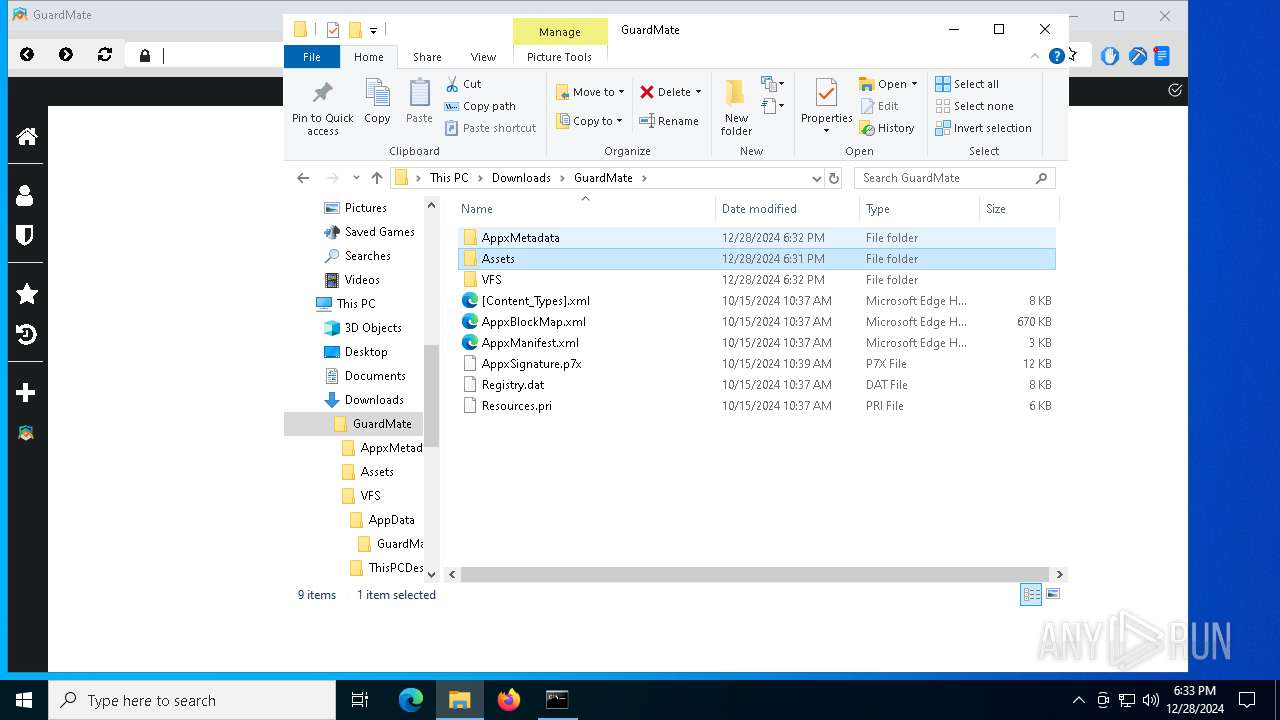Expand the Delete options arrow
Screen dimensions: 1280x720
[x=698, y=92]
